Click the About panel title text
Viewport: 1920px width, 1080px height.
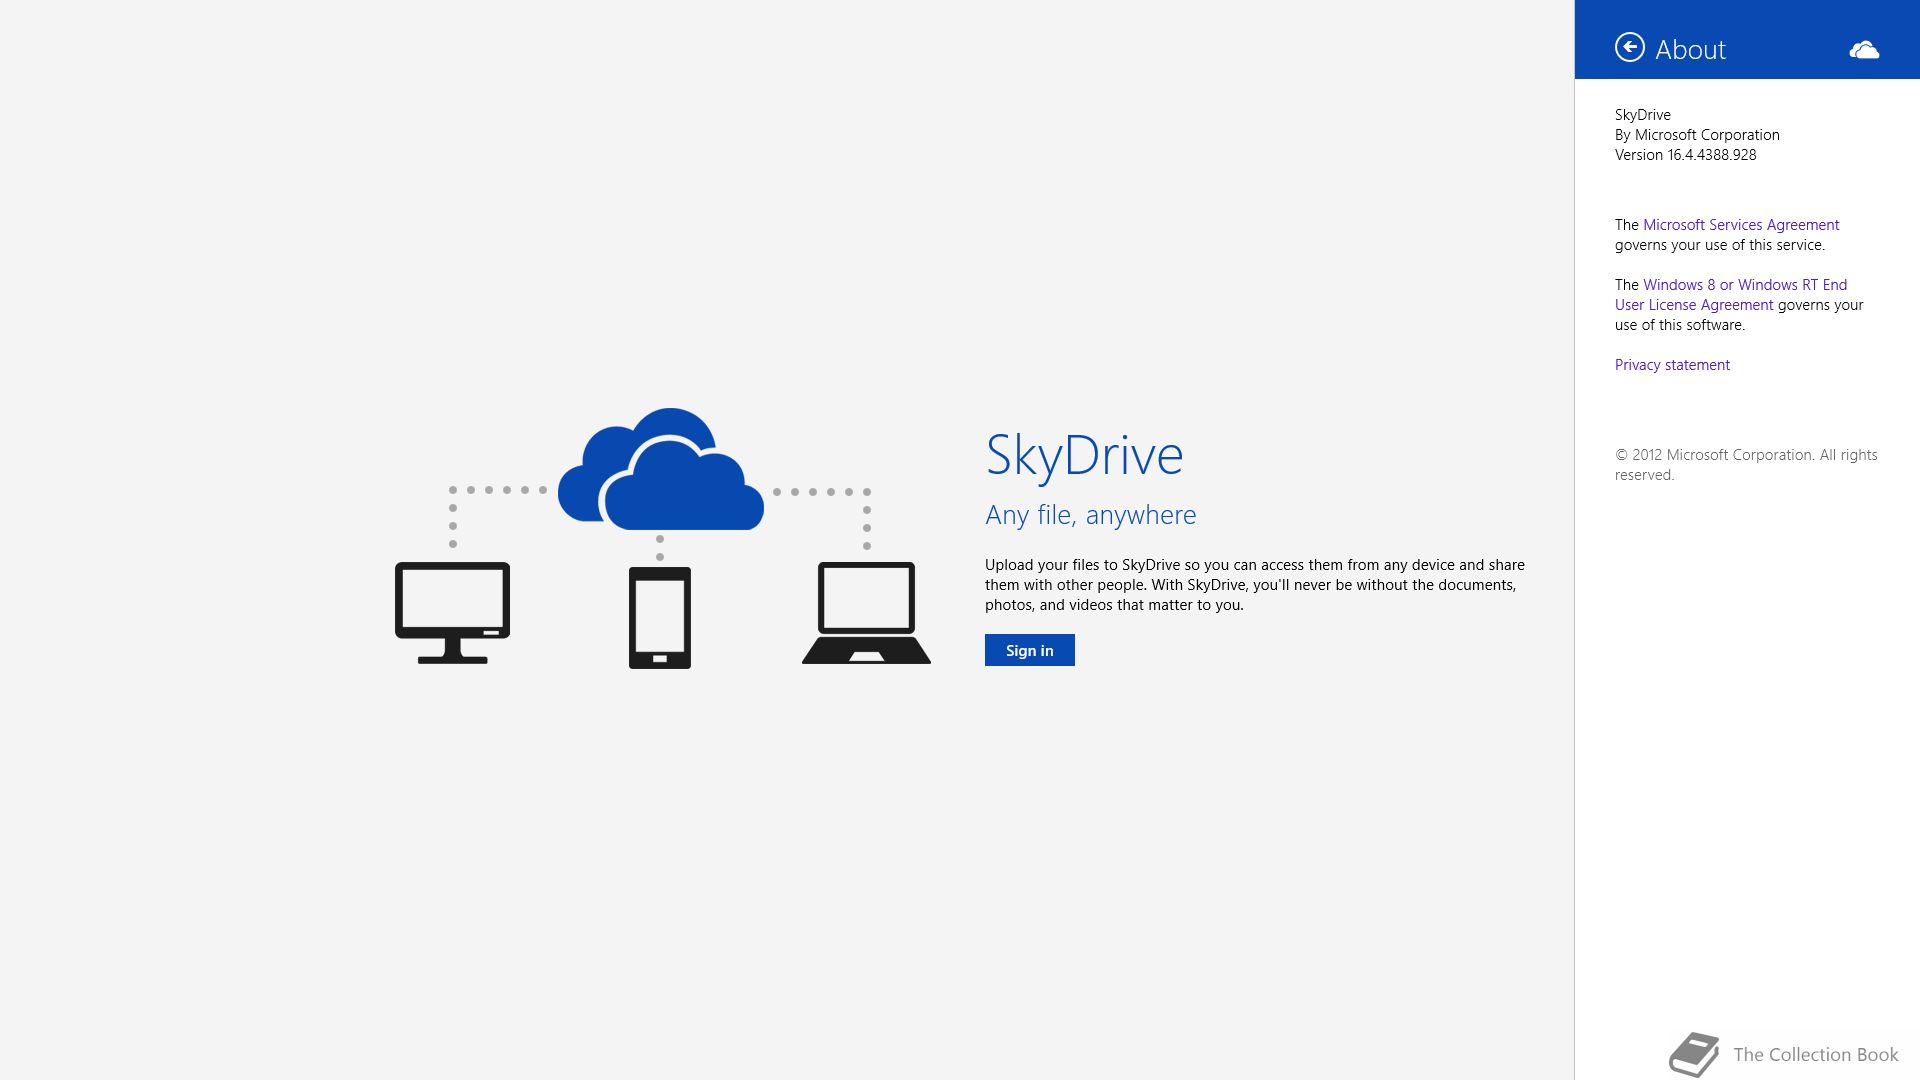pos(1690,49)
